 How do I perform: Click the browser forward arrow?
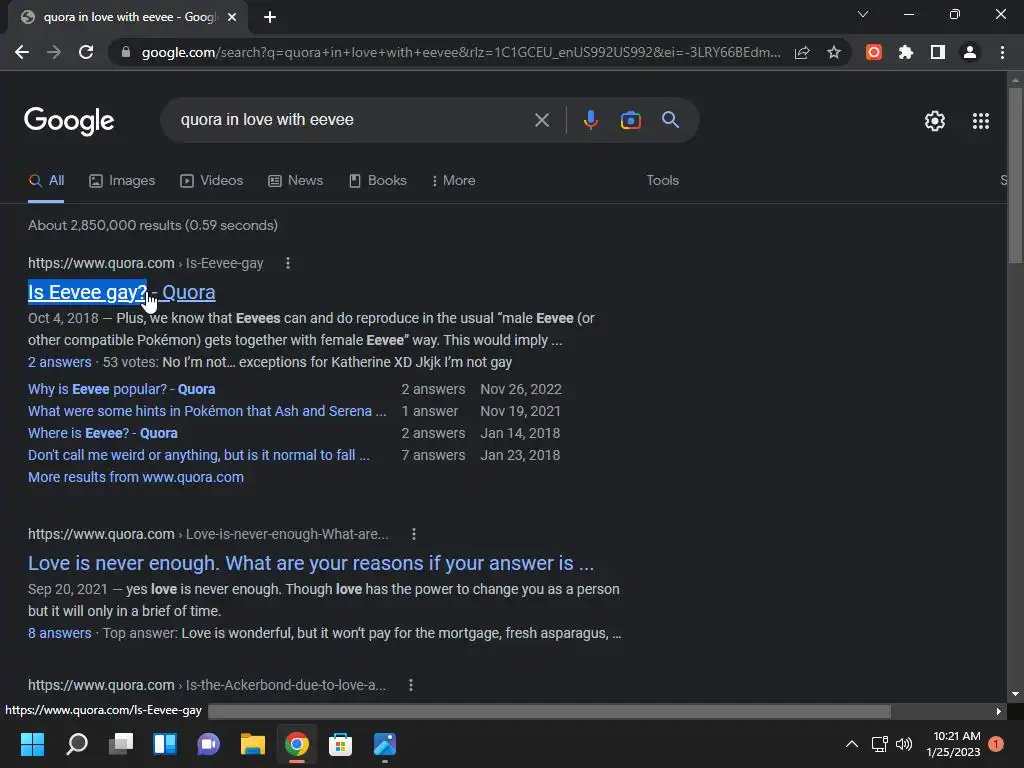pyautogui.click(x=54, y=52)
